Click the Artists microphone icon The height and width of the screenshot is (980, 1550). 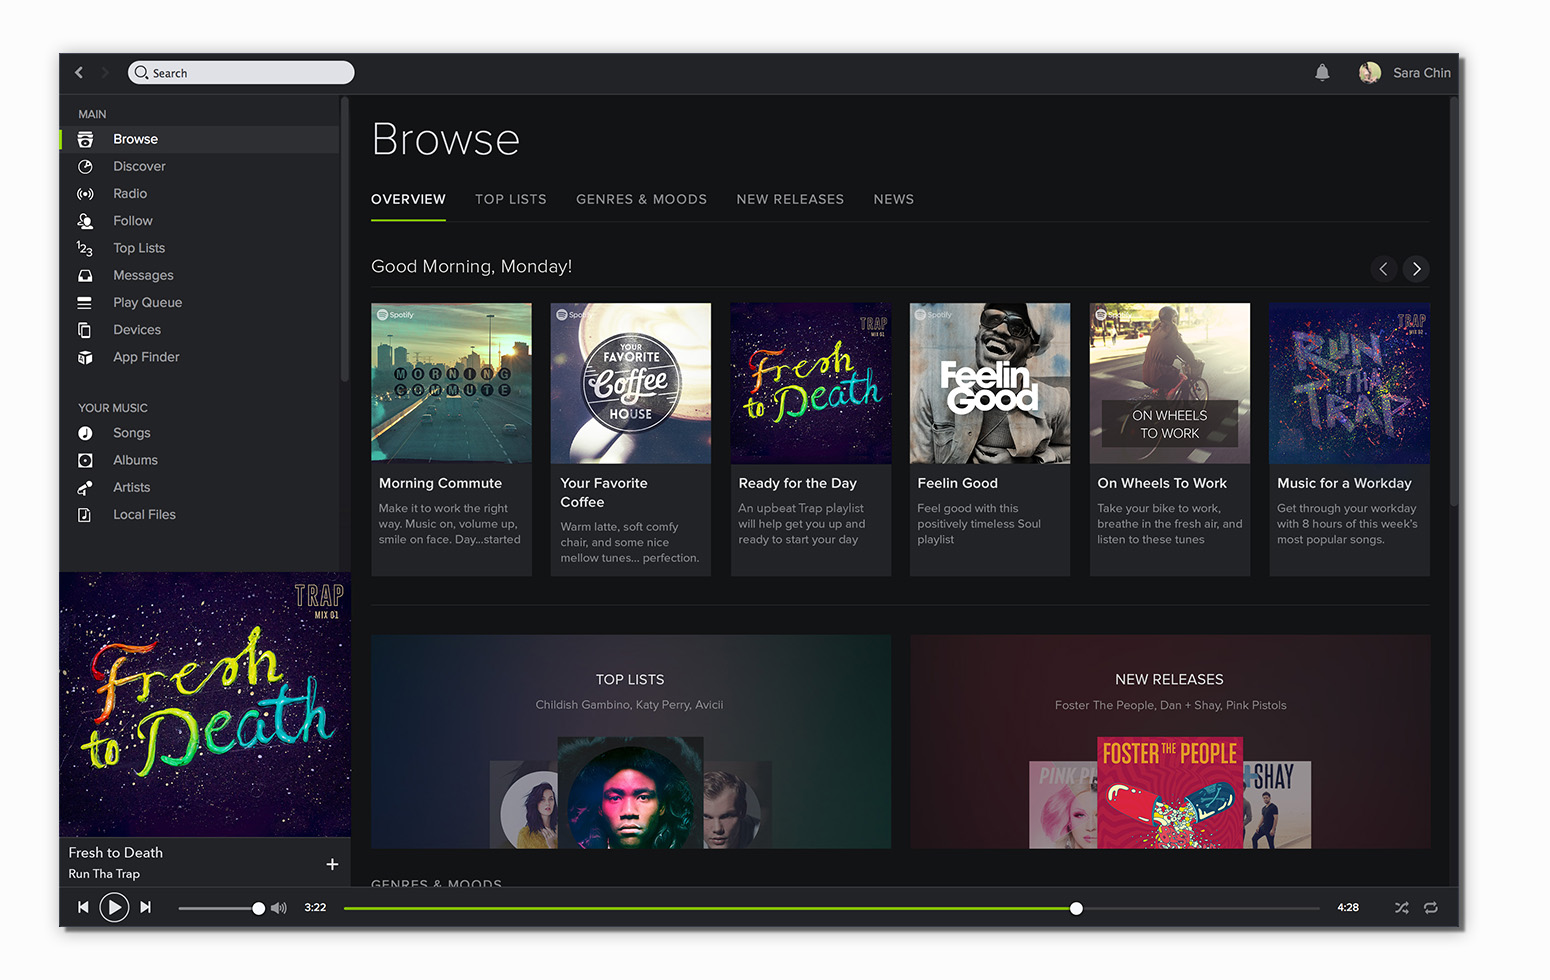(85, 488)
